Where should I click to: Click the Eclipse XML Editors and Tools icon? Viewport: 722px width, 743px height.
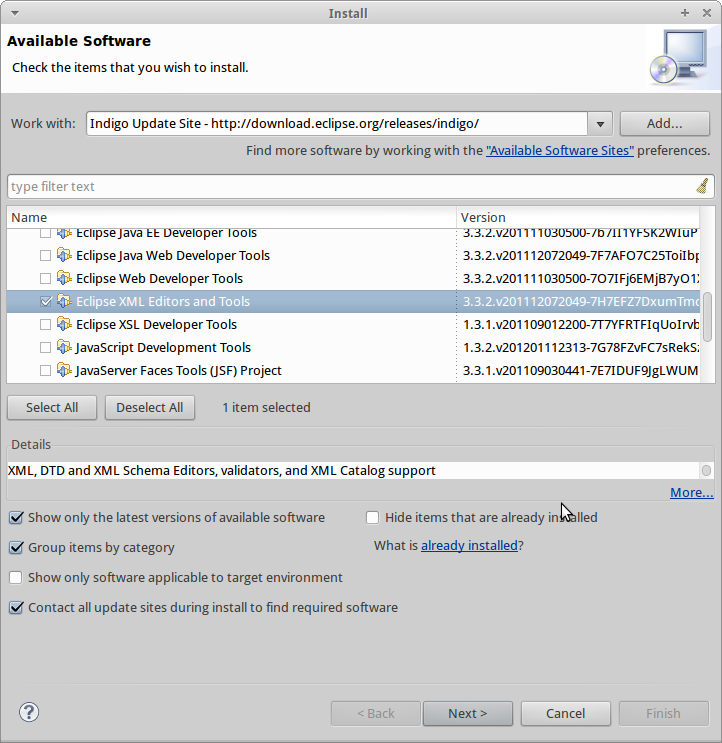tap(64, 301)
